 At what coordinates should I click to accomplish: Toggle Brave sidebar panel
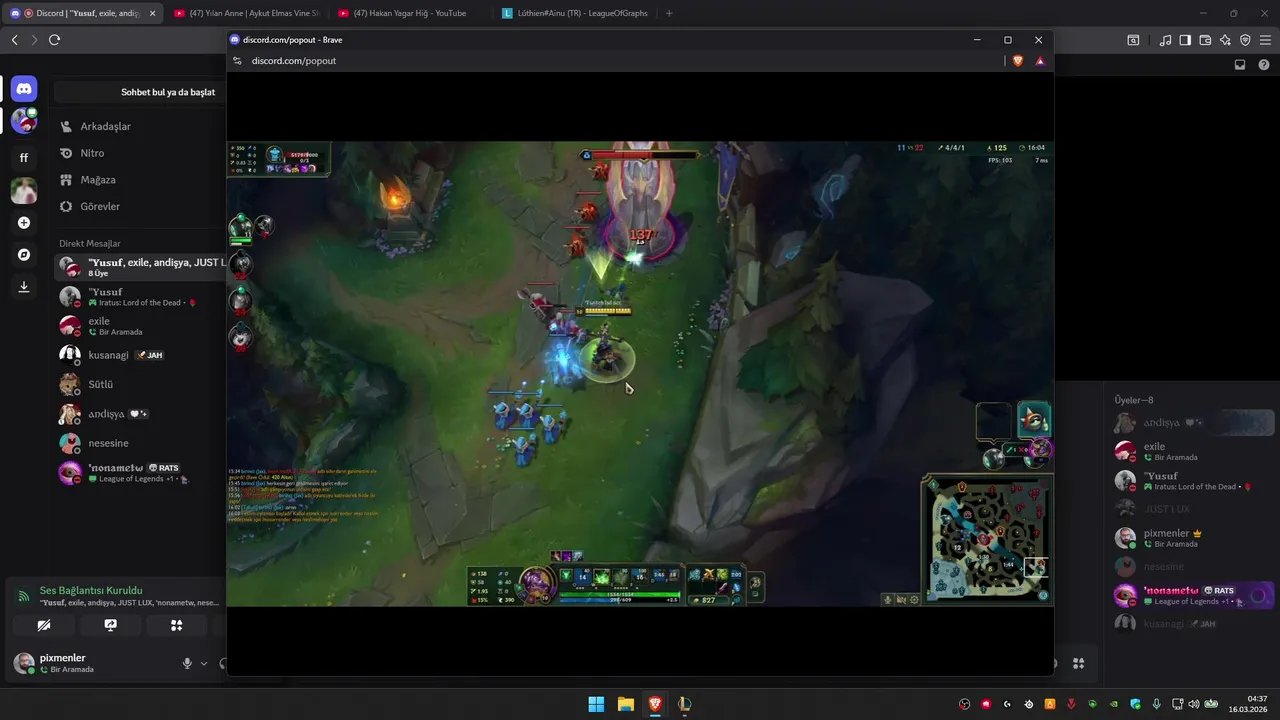pyautogui.click(x=1185, y=40)
